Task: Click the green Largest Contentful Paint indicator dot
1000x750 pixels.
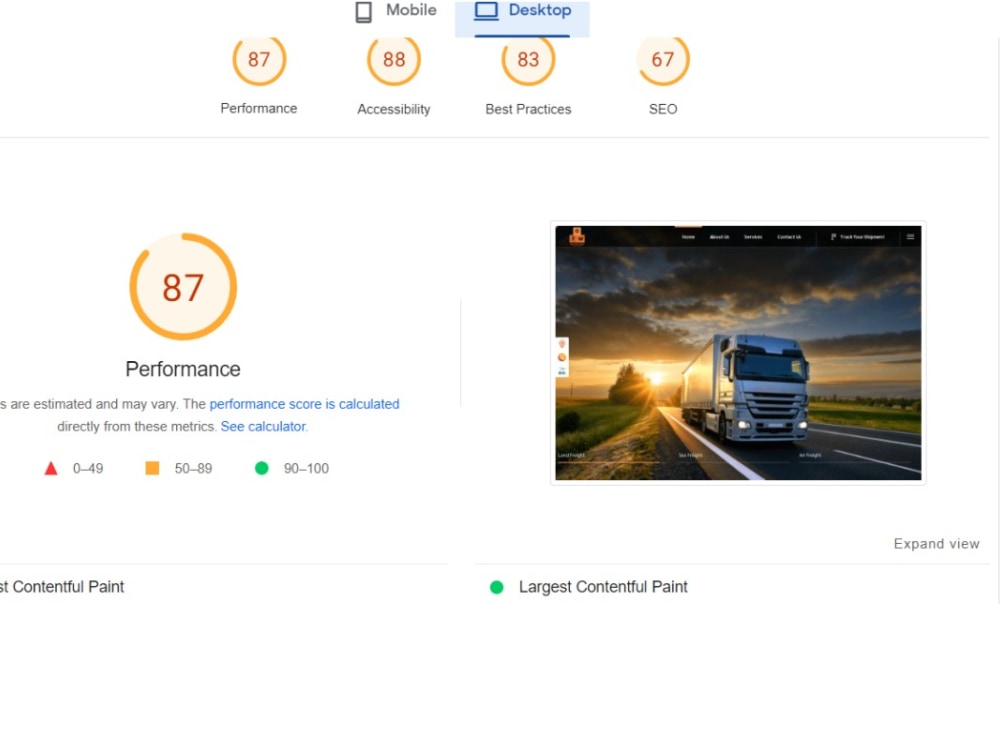Action: [x=496, y=587]
